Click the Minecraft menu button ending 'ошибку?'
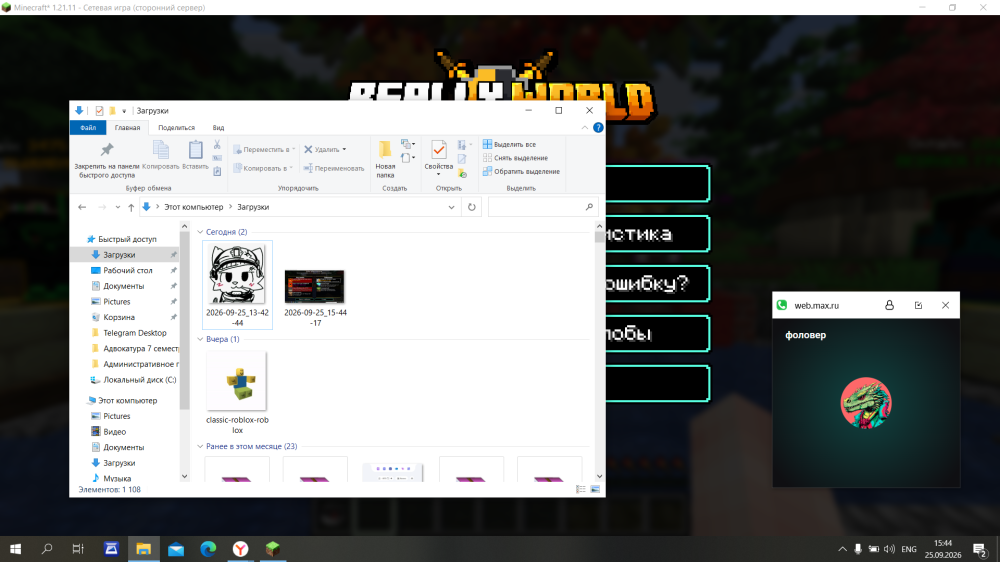Viewport: 1000px width, 562px height. 658,283
